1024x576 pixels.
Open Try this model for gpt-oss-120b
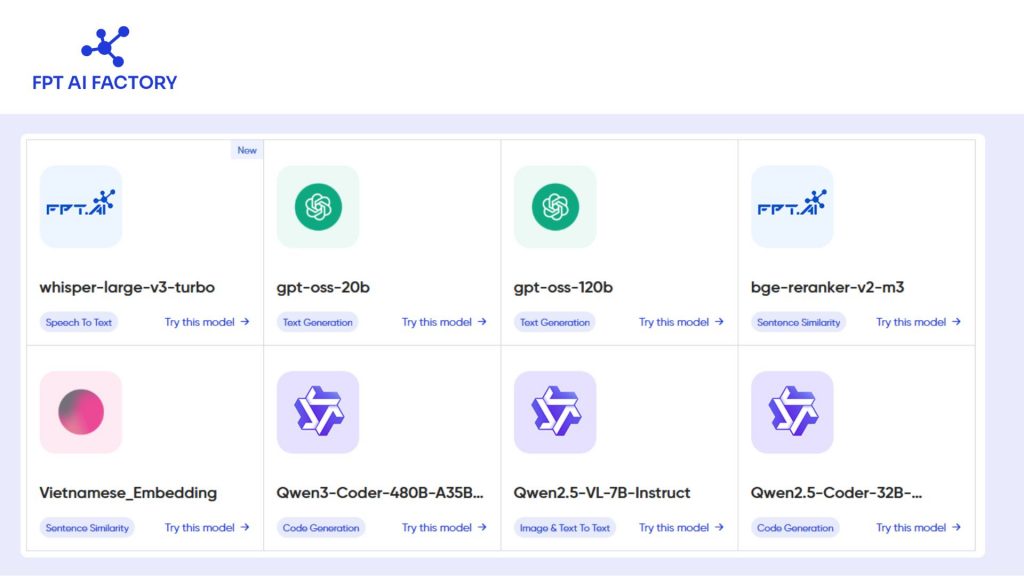(681, 322)
